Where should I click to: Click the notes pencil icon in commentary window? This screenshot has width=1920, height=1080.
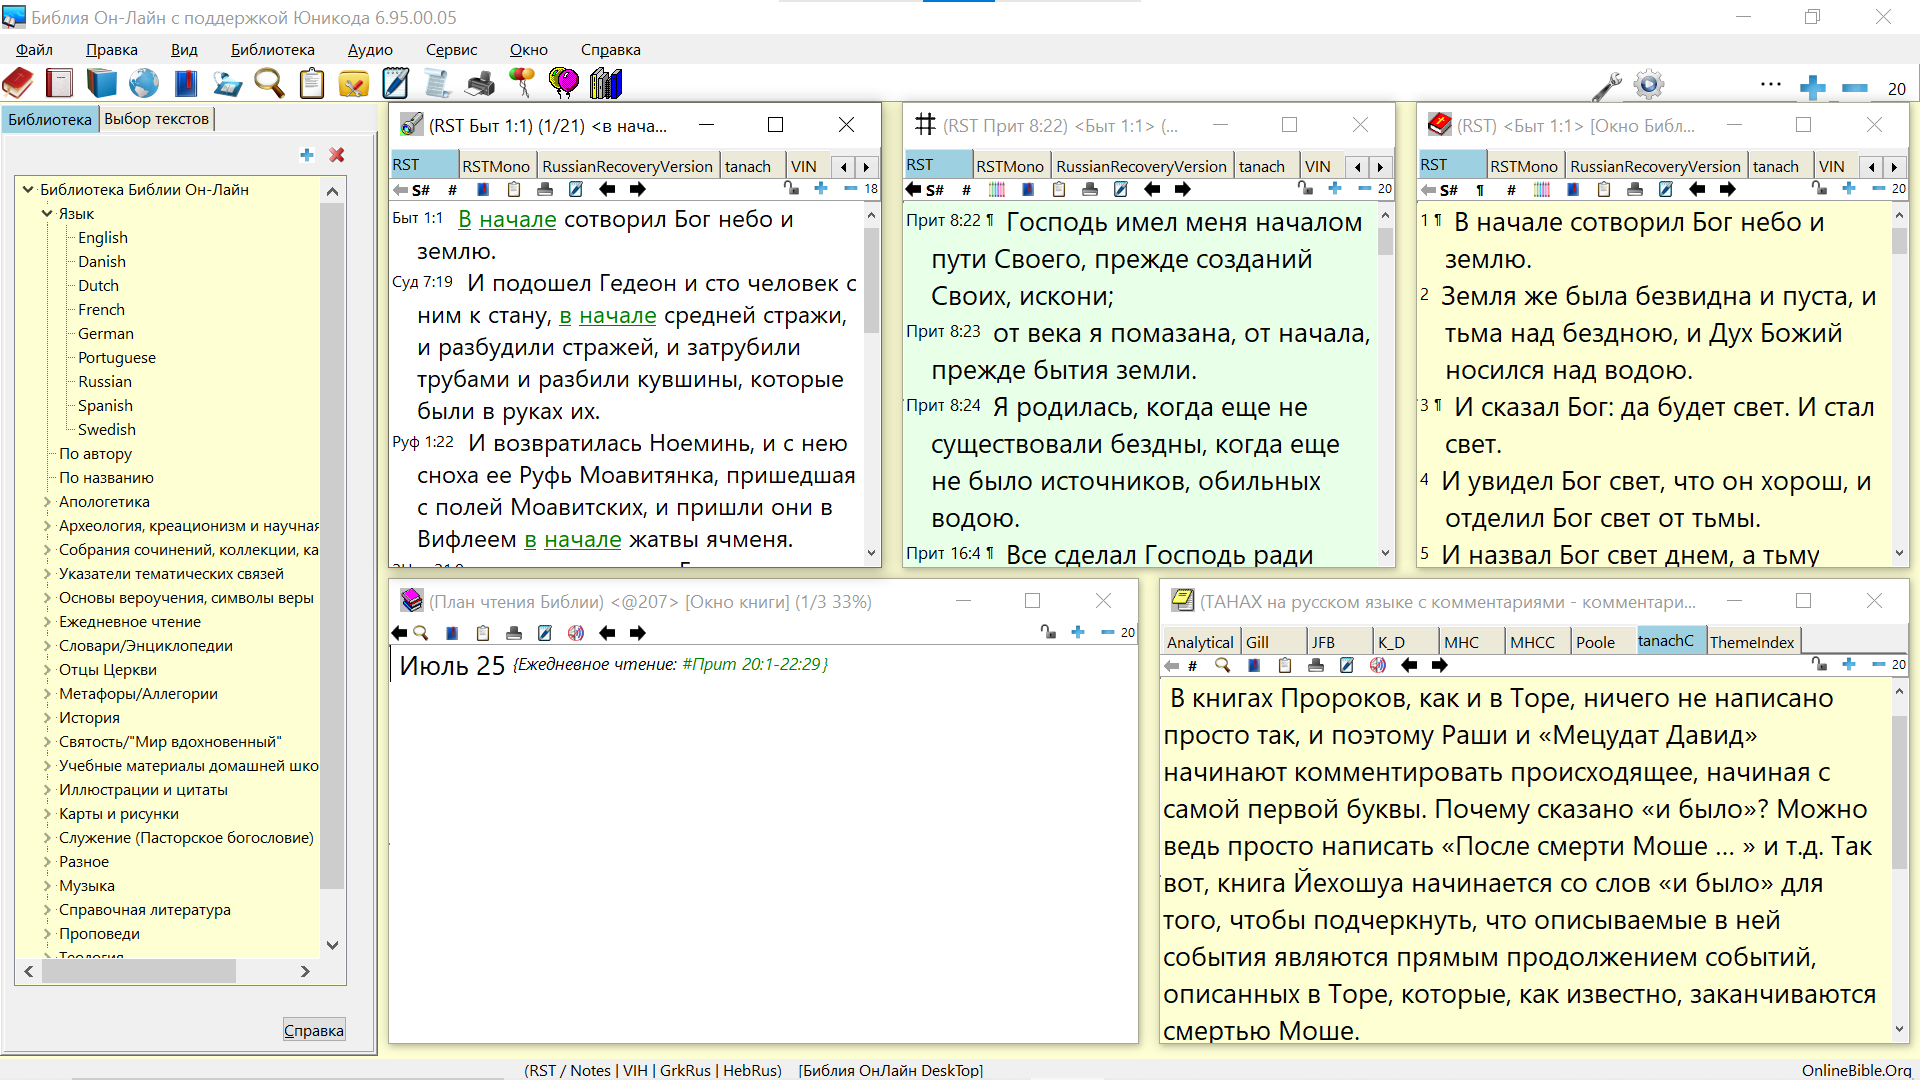point(1347,665)
